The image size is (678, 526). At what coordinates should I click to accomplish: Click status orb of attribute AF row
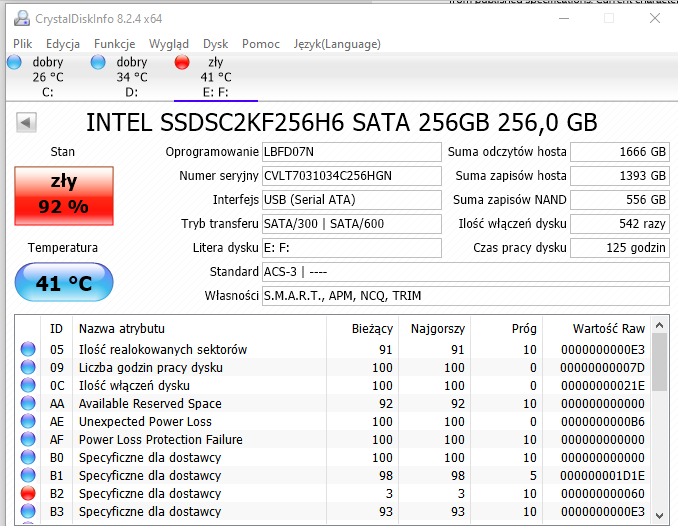point(28,439)
